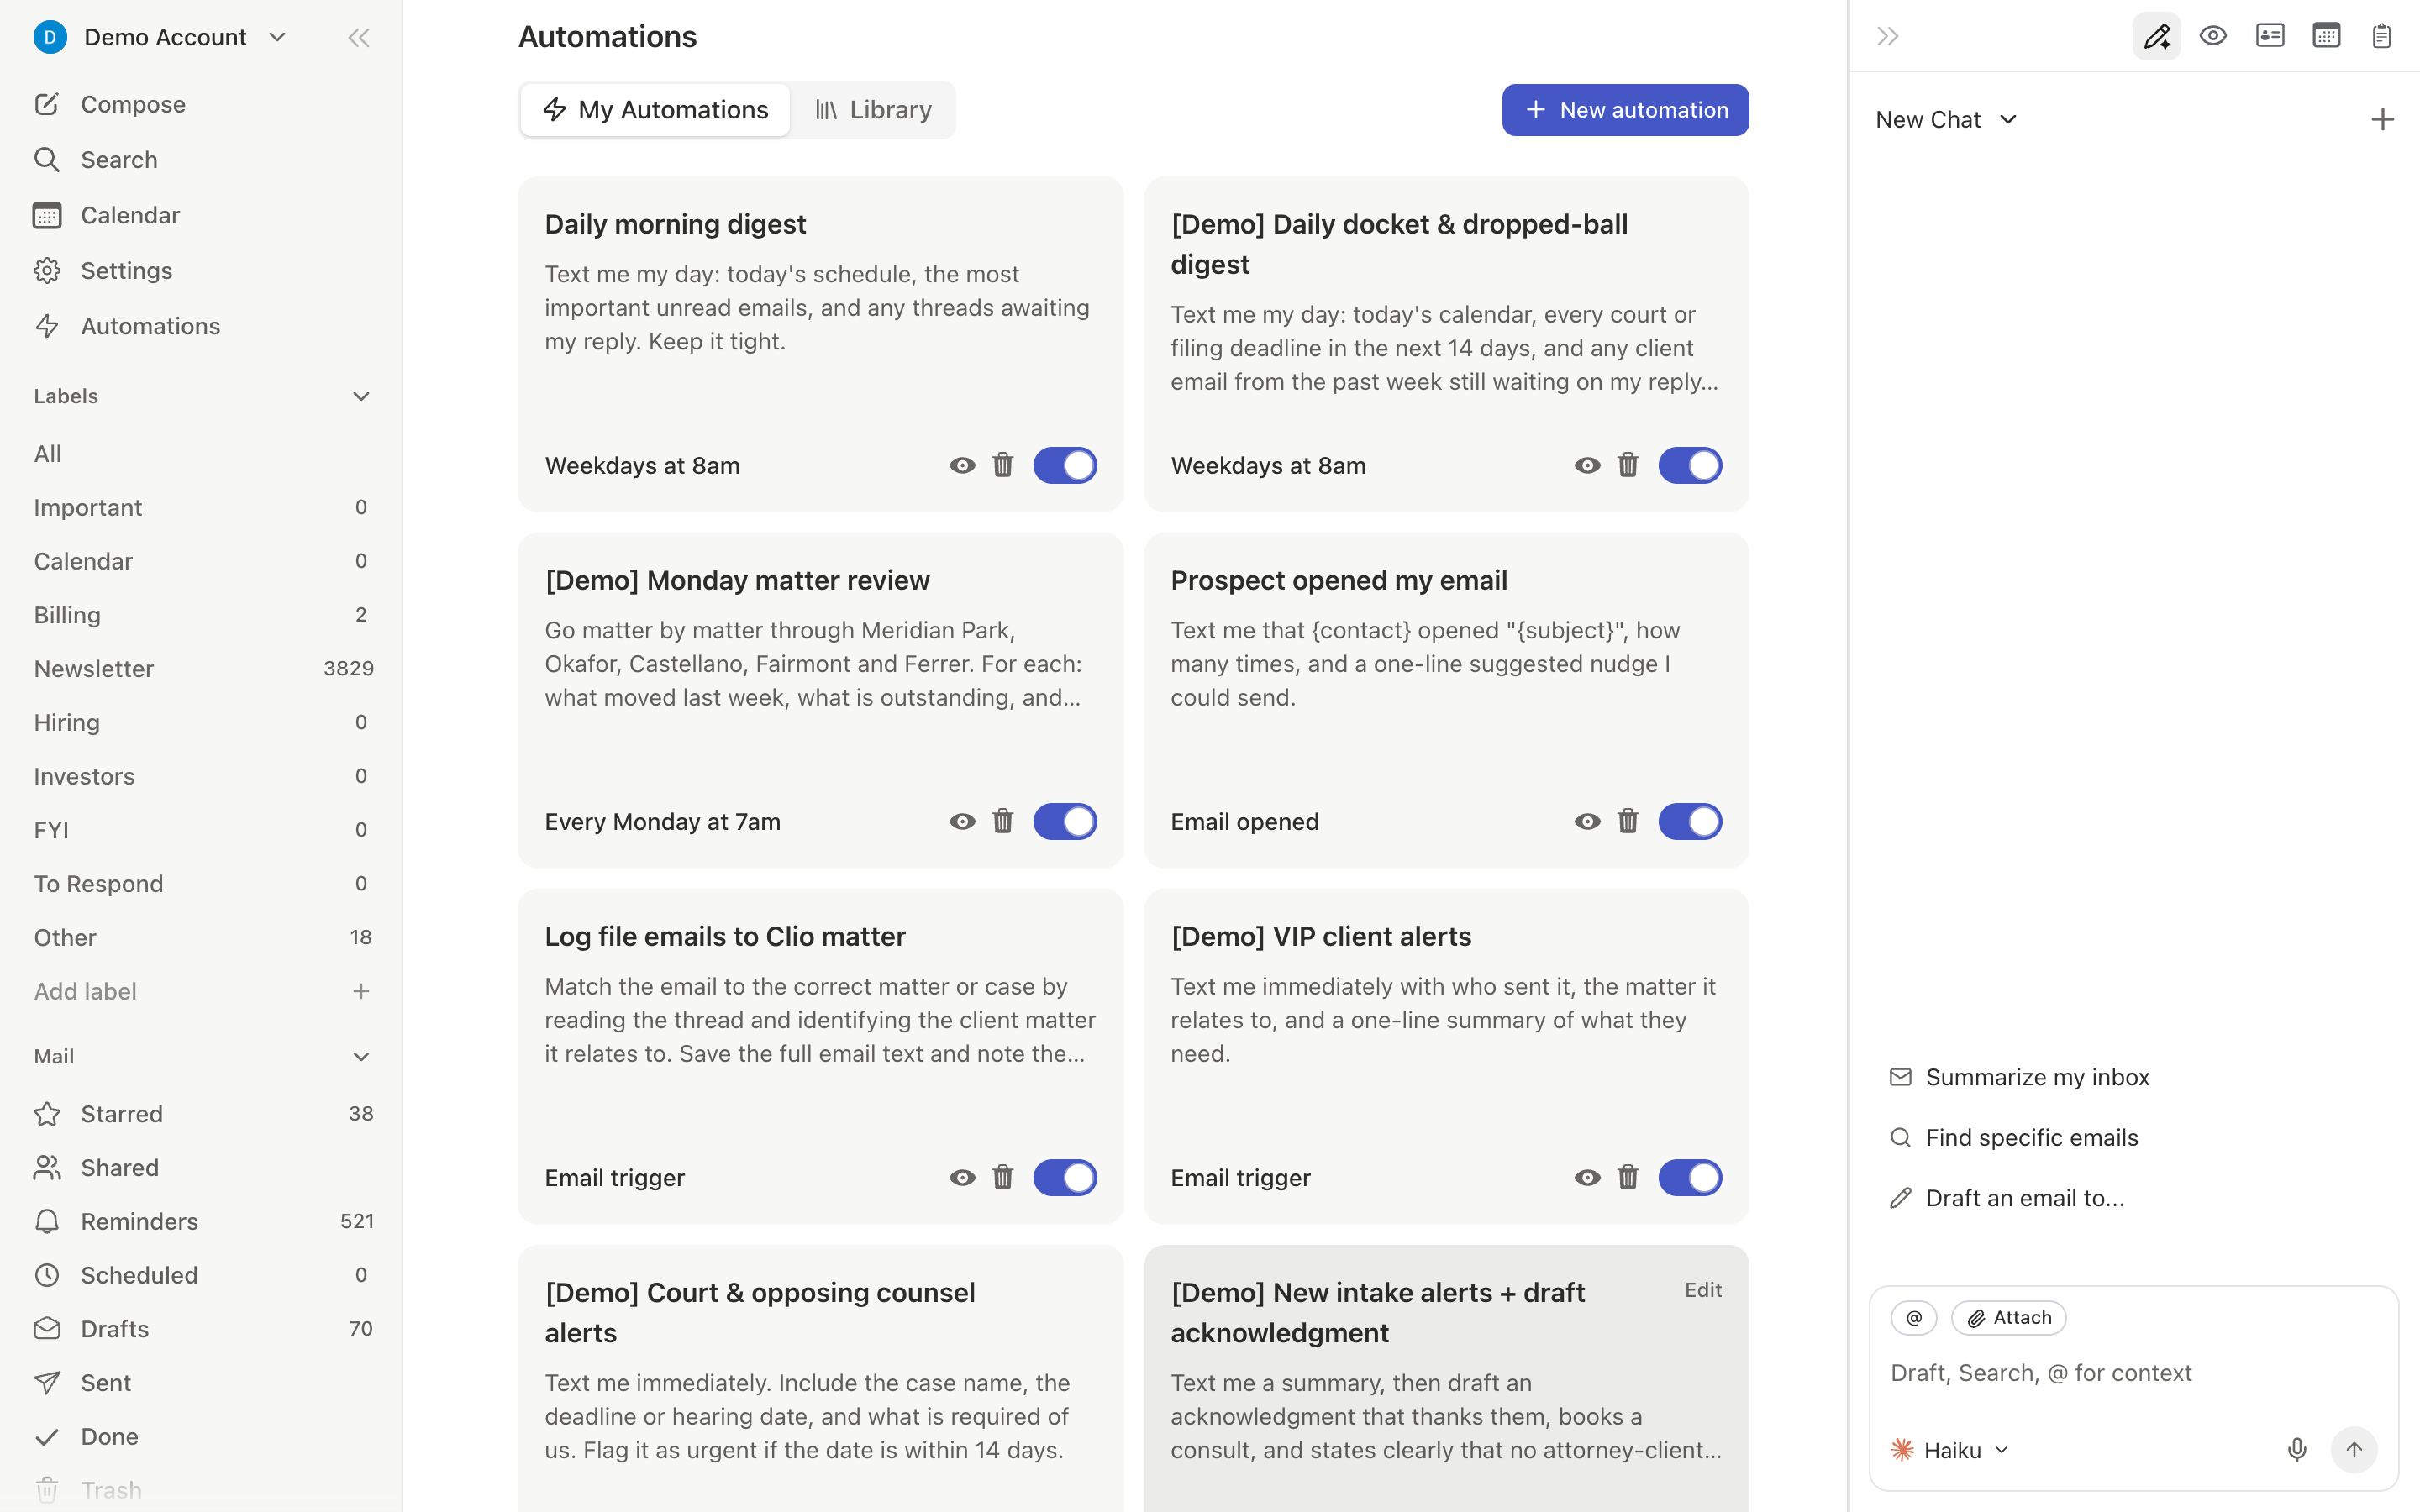2420x1512 pixels.
Task: Click the @ mention context button
Action: point(1914,1317)
